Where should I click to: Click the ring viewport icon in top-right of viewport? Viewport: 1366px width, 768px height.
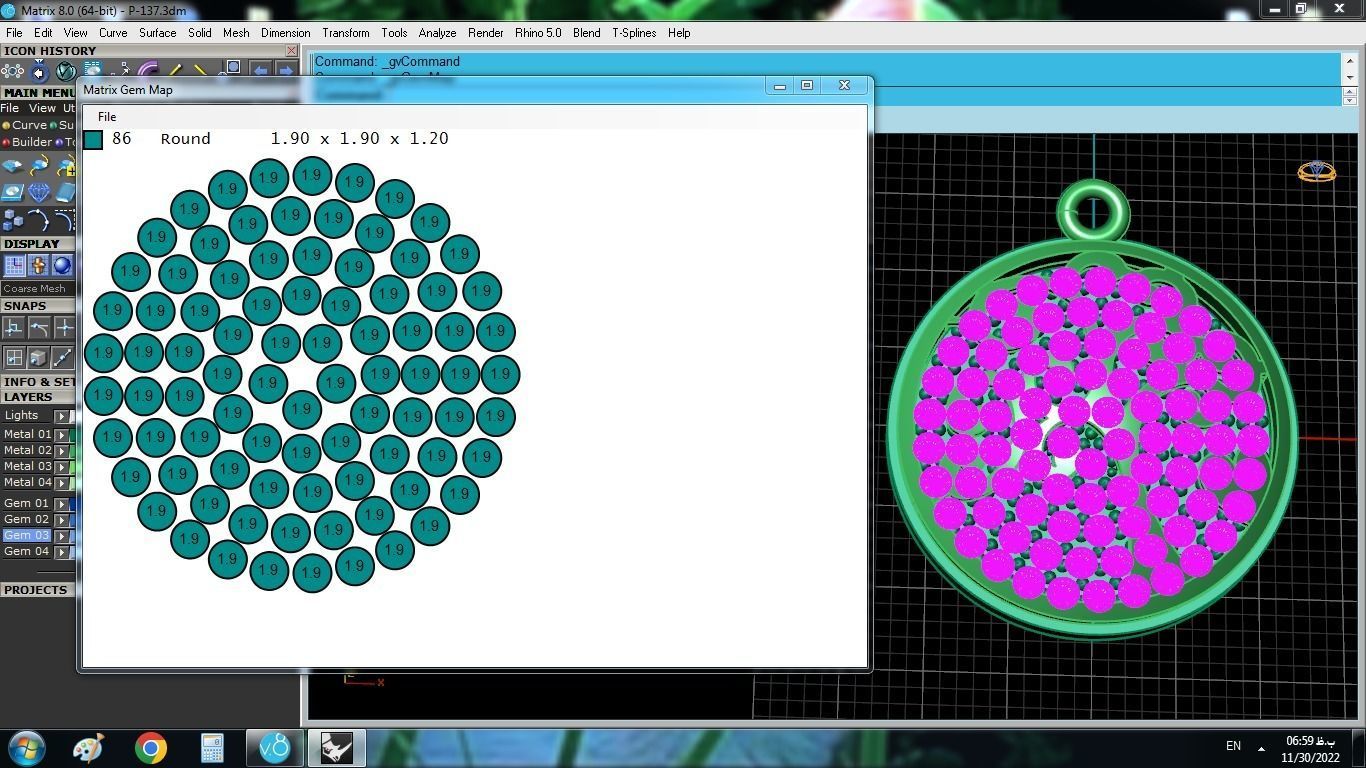[x=1316, y=172]
